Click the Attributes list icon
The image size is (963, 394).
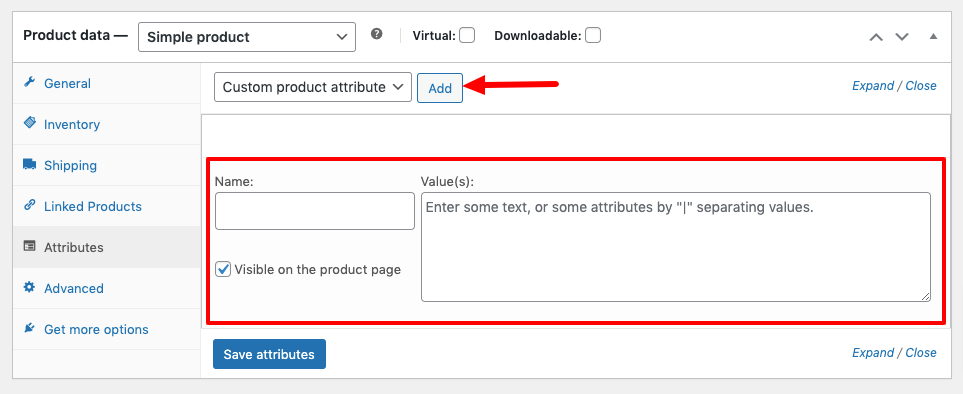coord(29,247)
